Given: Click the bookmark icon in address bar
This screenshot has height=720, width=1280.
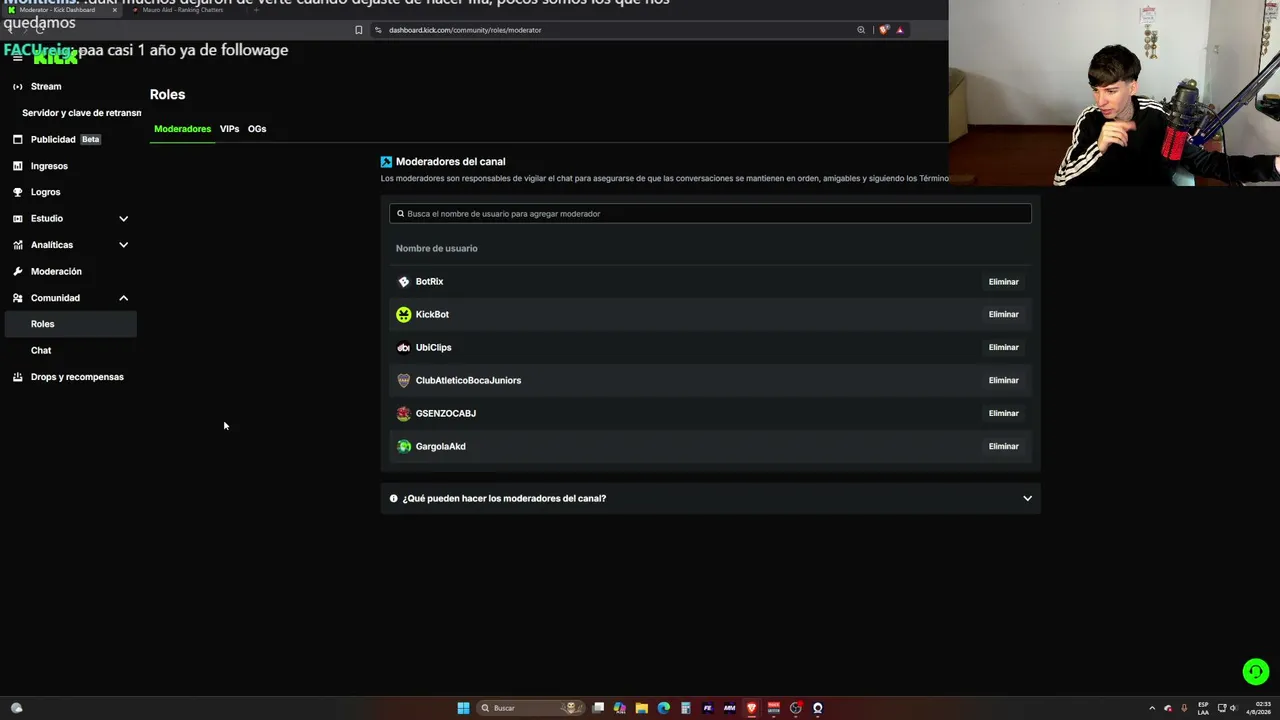Looking at the screenshot, I should click(x=359, y=30).
